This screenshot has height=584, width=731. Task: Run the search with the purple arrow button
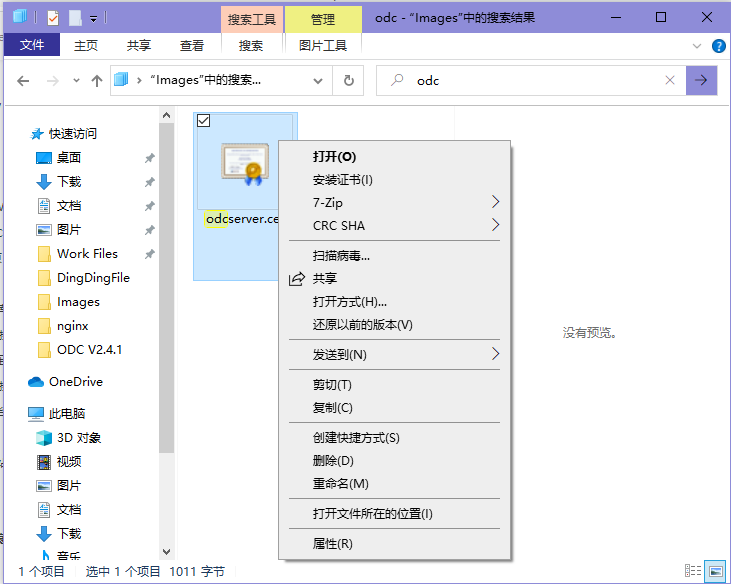coord(701,81)
